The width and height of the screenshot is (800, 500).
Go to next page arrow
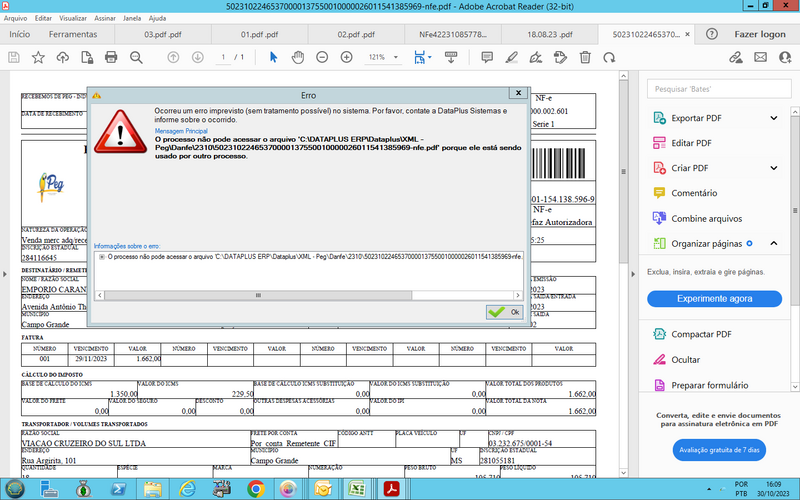[197, 57]
